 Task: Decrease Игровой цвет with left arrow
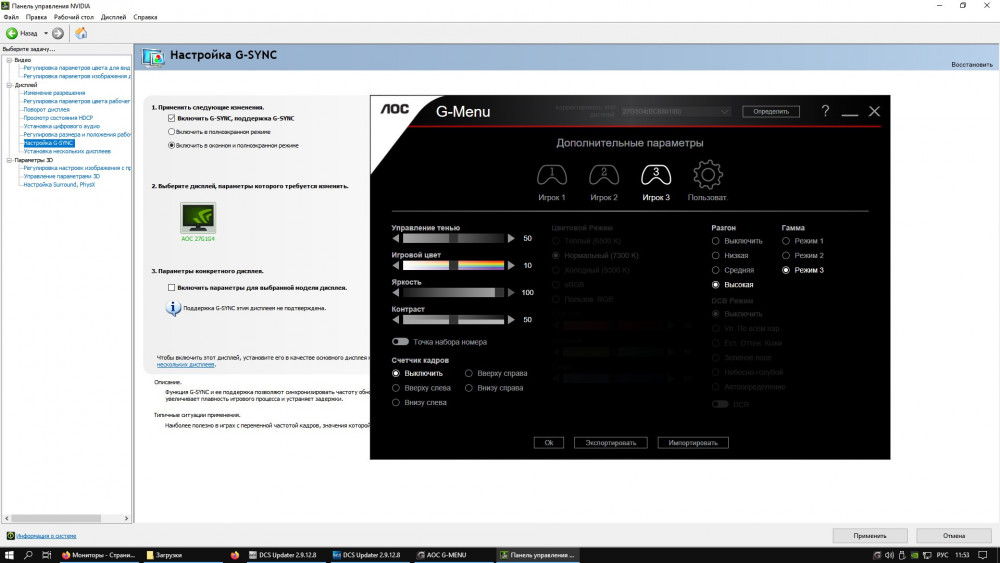tap(396, 265)
